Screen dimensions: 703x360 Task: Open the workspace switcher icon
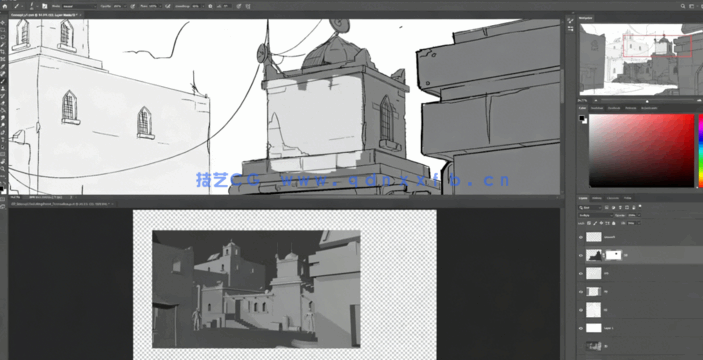click(691, 6)
